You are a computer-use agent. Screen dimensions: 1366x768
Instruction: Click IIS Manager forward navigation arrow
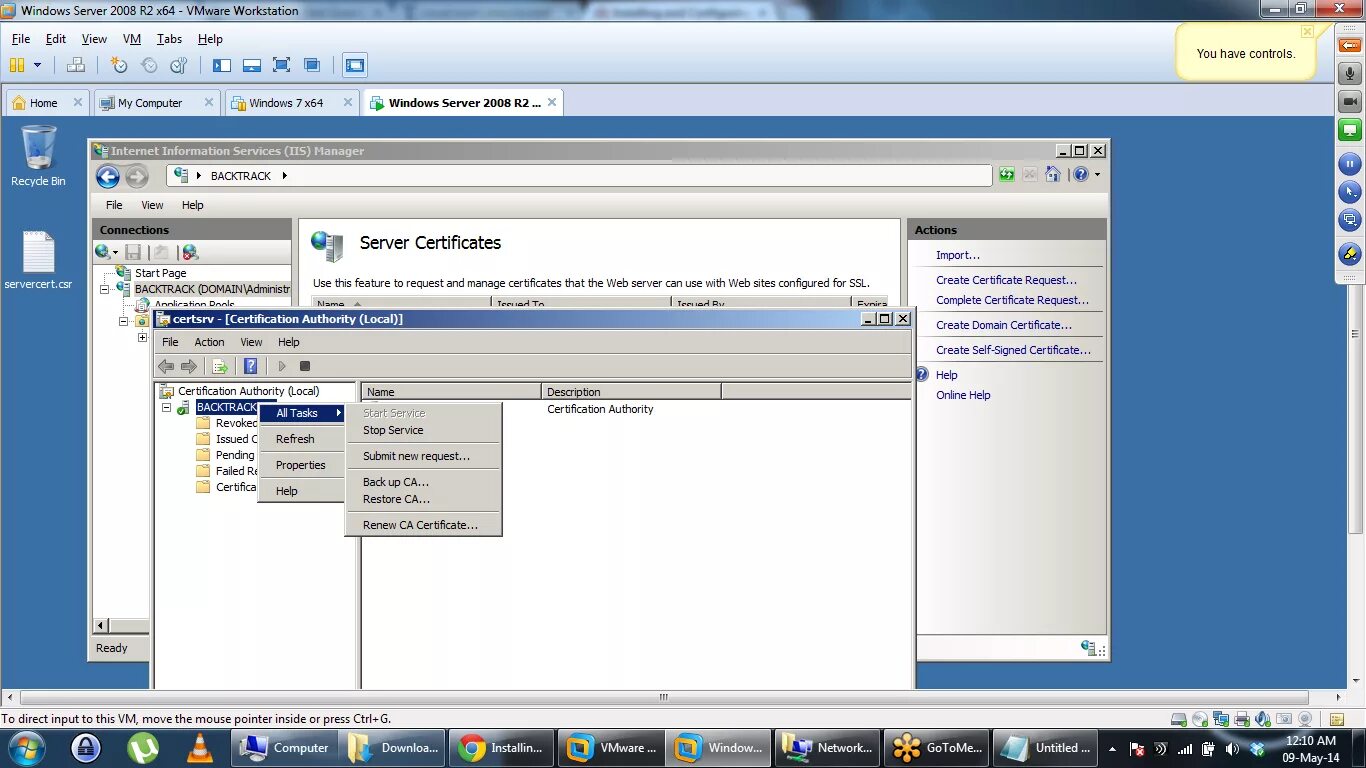point(137,177)
